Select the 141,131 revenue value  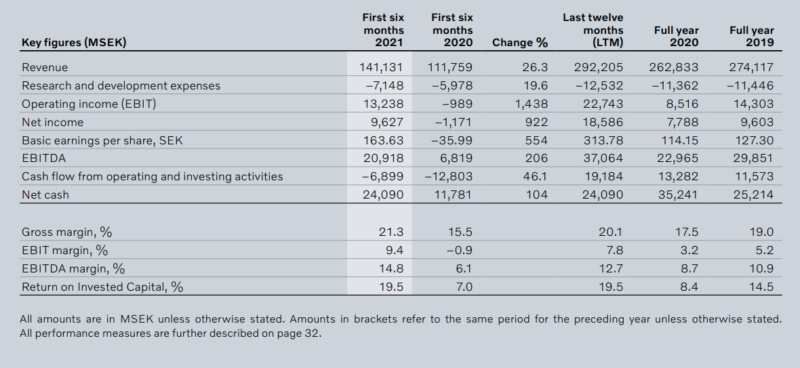coord(381,67)
